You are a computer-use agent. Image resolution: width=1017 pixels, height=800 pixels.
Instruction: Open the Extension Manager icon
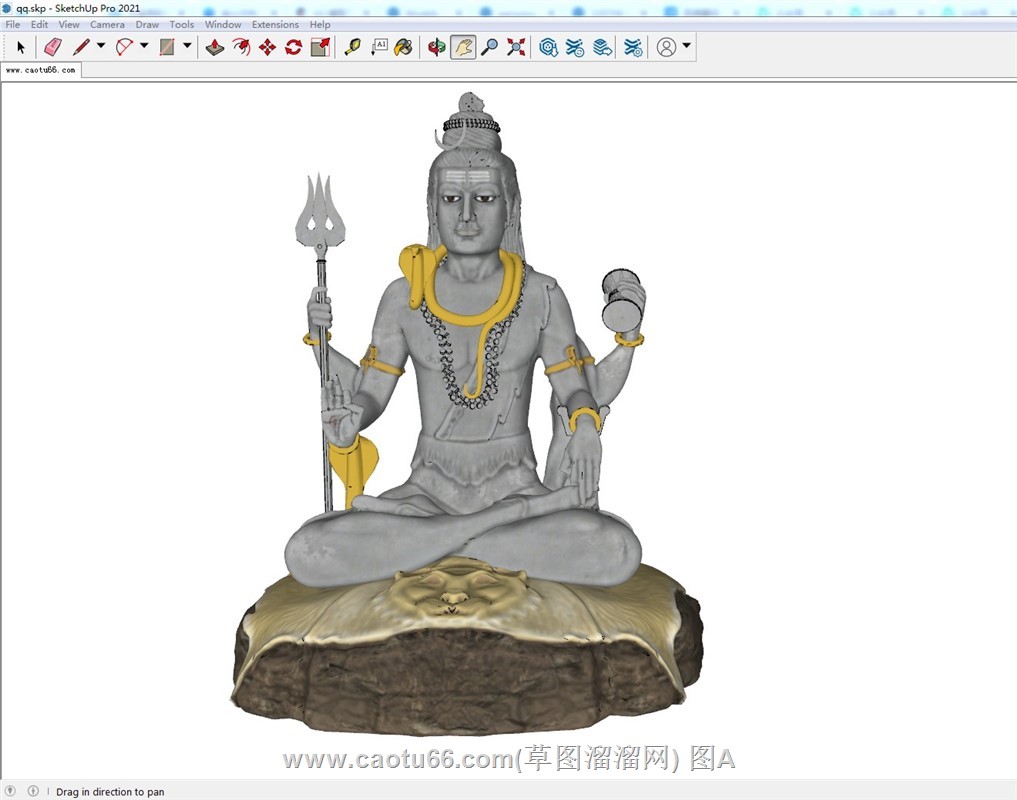[x=633, y=47]
